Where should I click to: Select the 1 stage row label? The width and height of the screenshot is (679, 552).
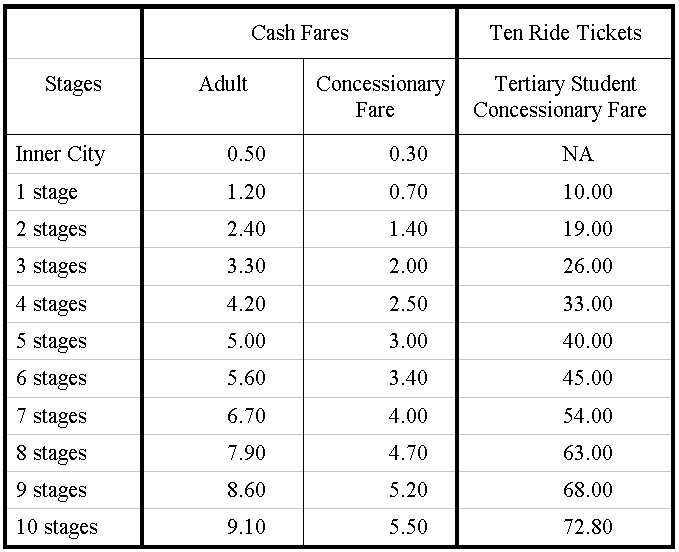point(47,192)
